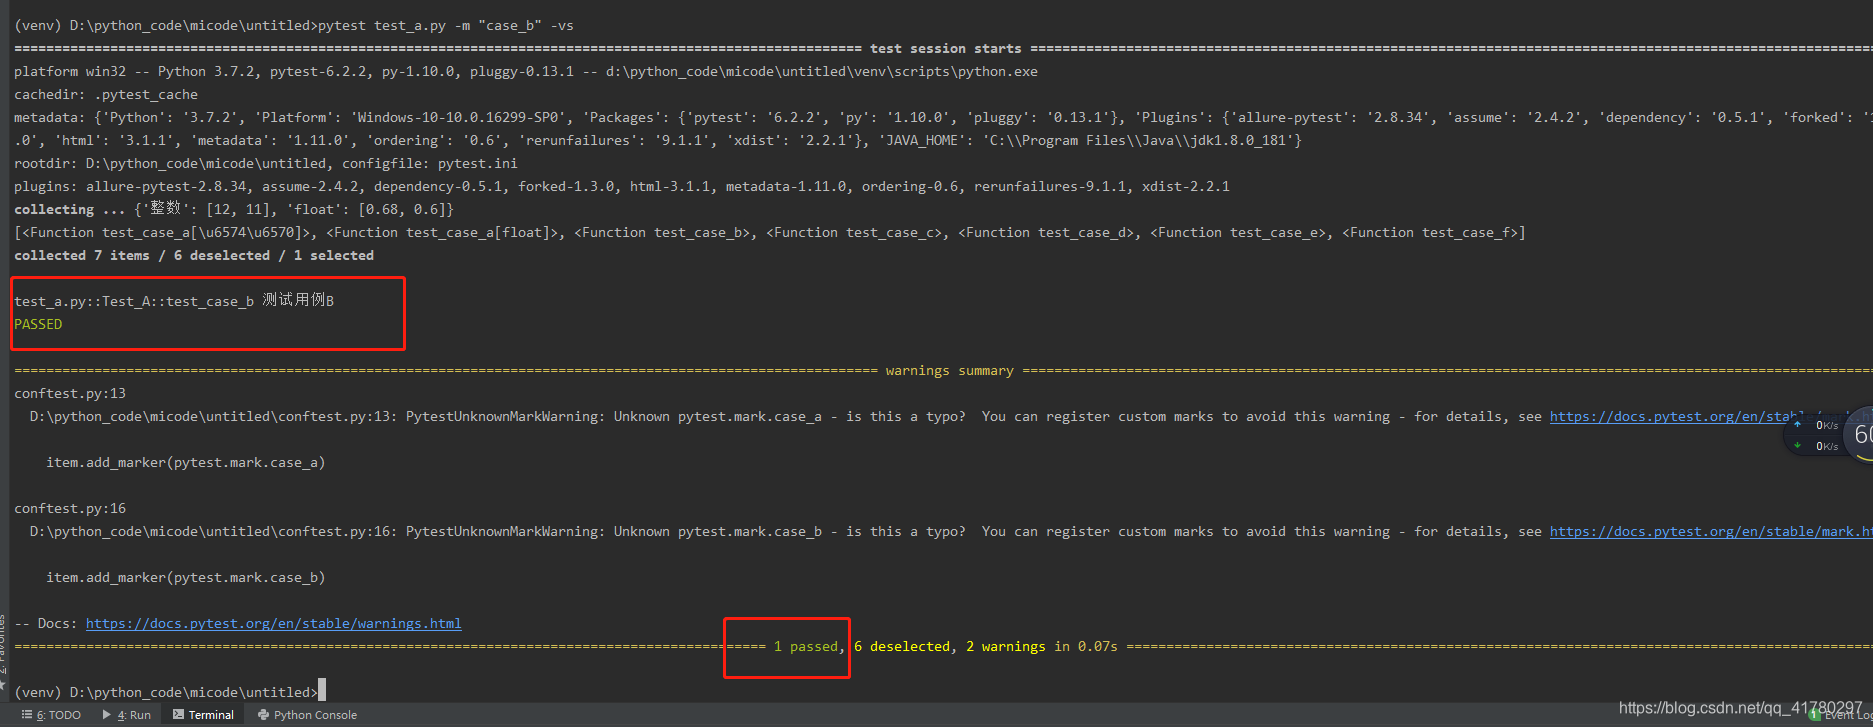1873x727 pixels.
Task: Click the 'cachedir: .pytest_cache' line
Action: [106, 94]
